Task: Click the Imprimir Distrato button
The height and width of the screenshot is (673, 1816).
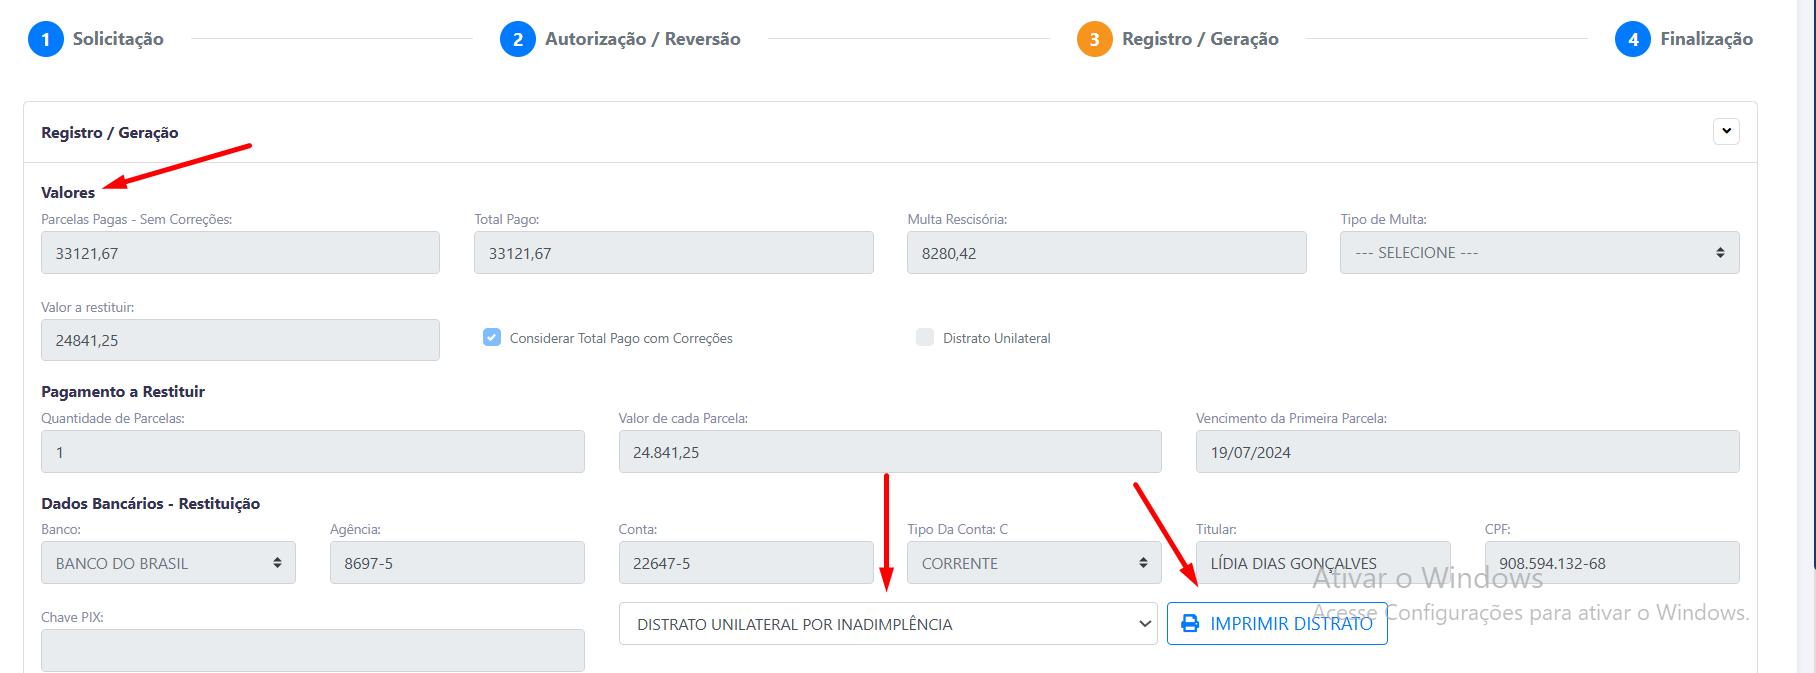Action: point(1277,623)
